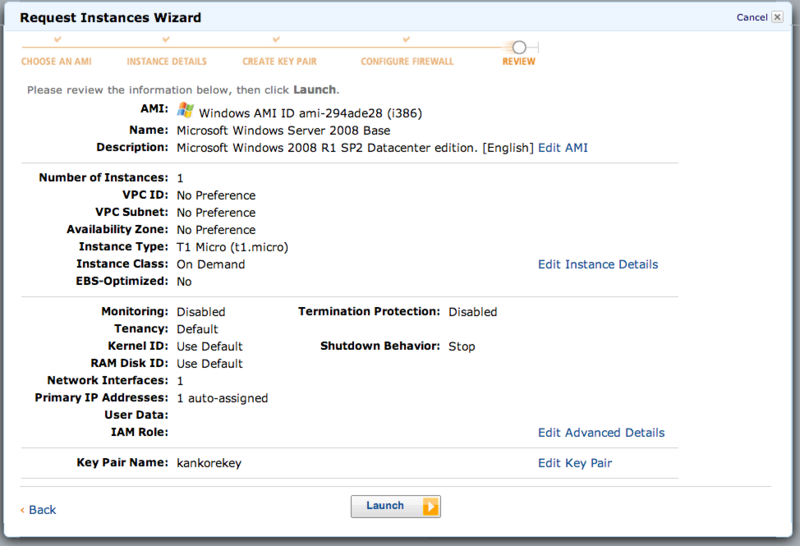Jump to Create Key Pair step

tap(280, 61)
